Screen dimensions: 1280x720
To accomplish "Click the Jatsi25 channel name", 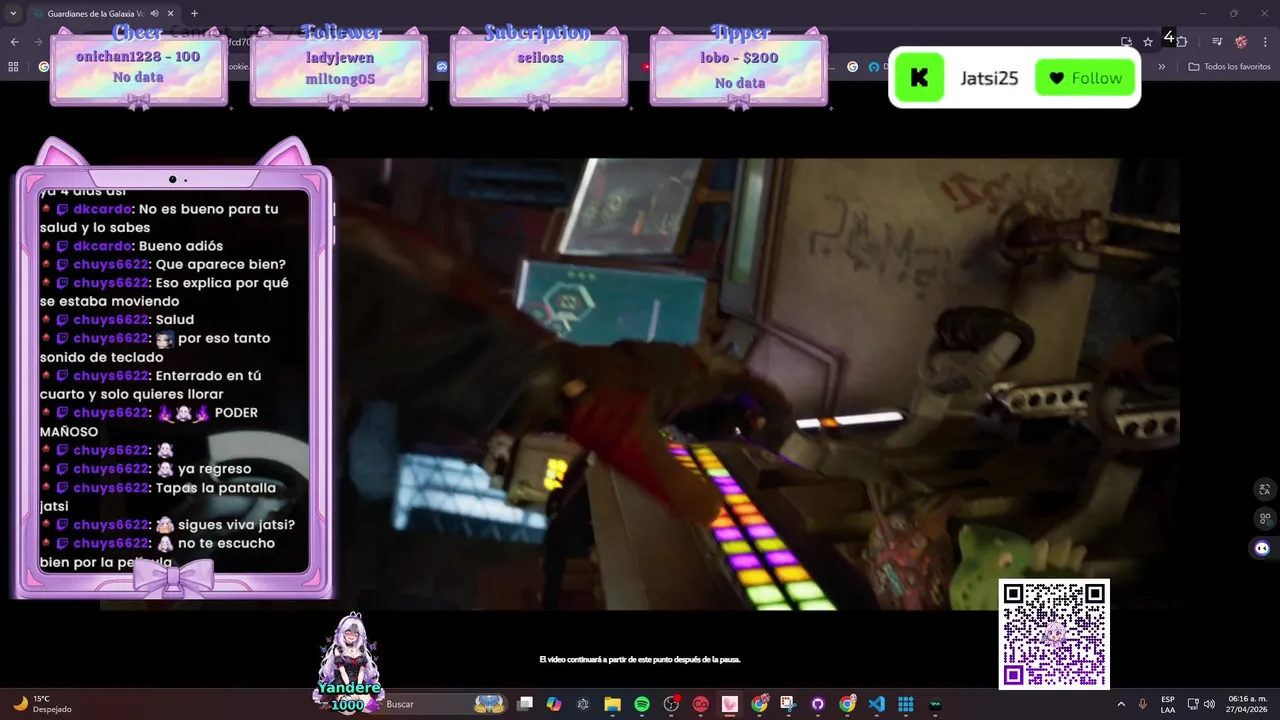I will (989, 78).
